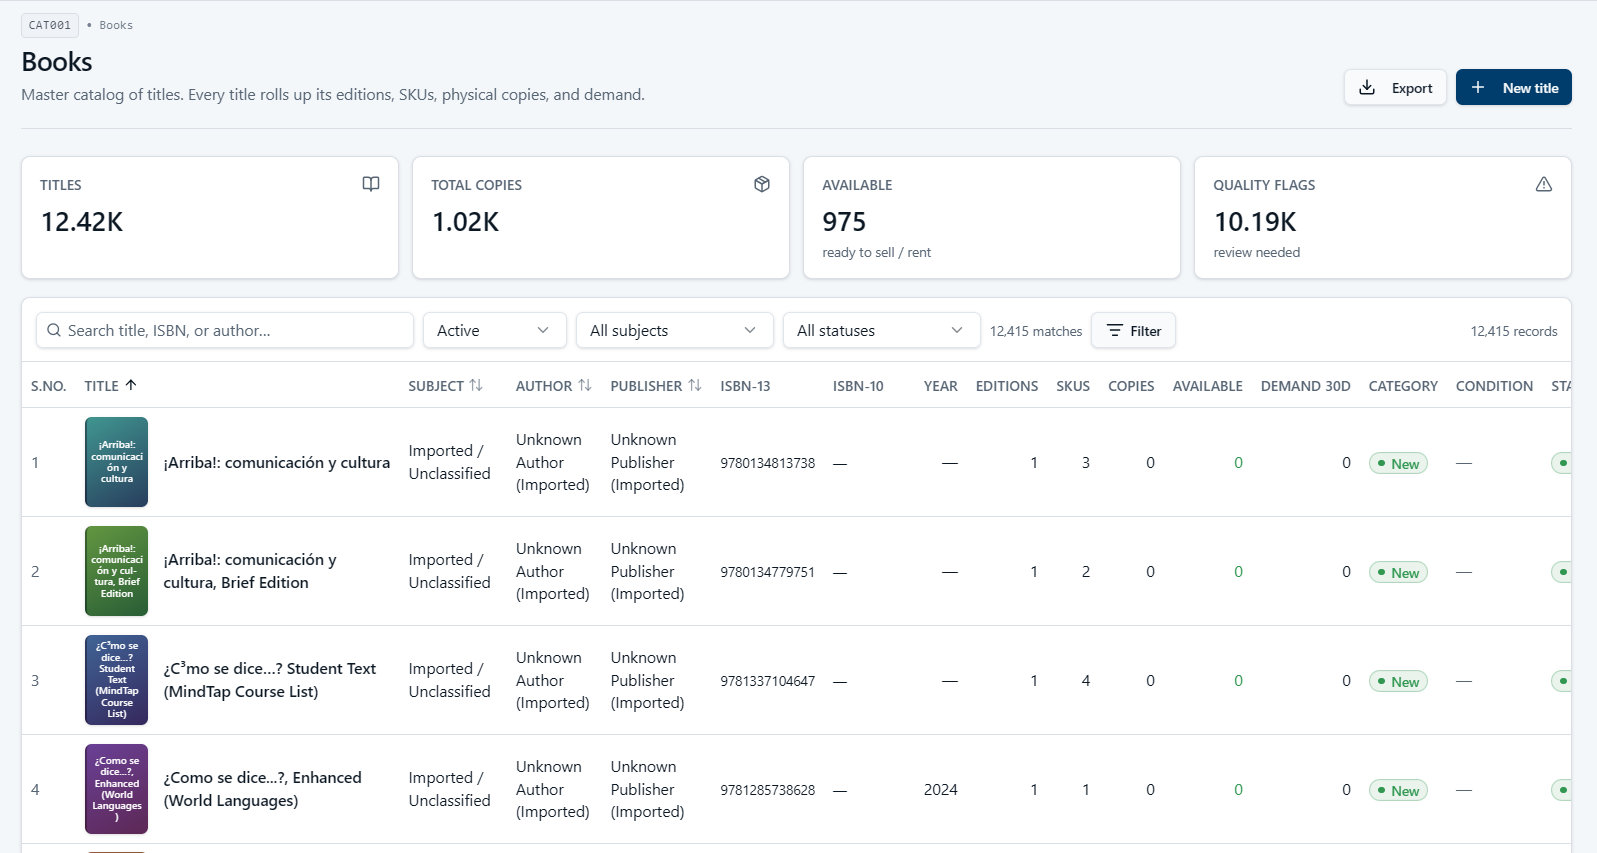Click the plus icon on New title
The width and height of the screenshot is (1597, 853).
point(1478,87)
